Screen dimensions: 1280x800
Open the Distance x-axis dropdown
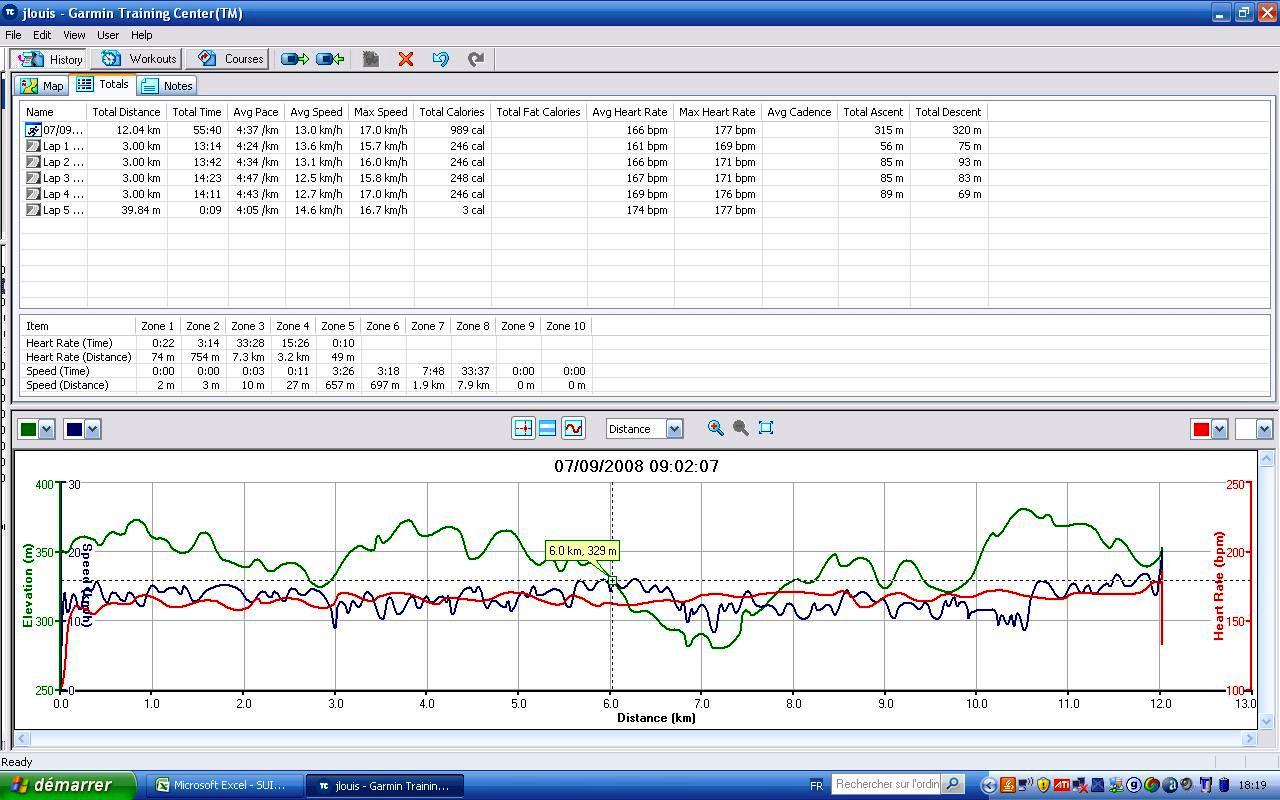(674, 429)
